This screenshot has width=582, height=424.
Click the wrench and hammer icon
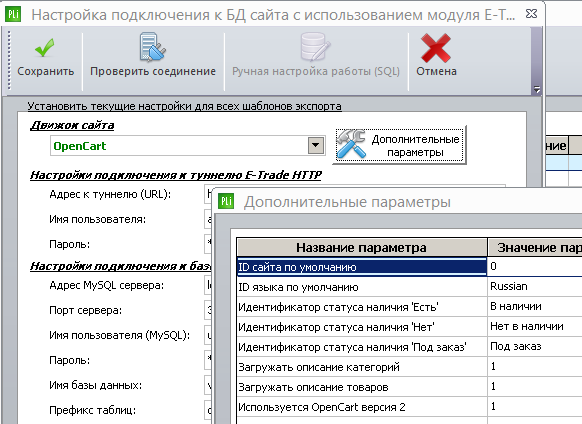tap(351, 144)
